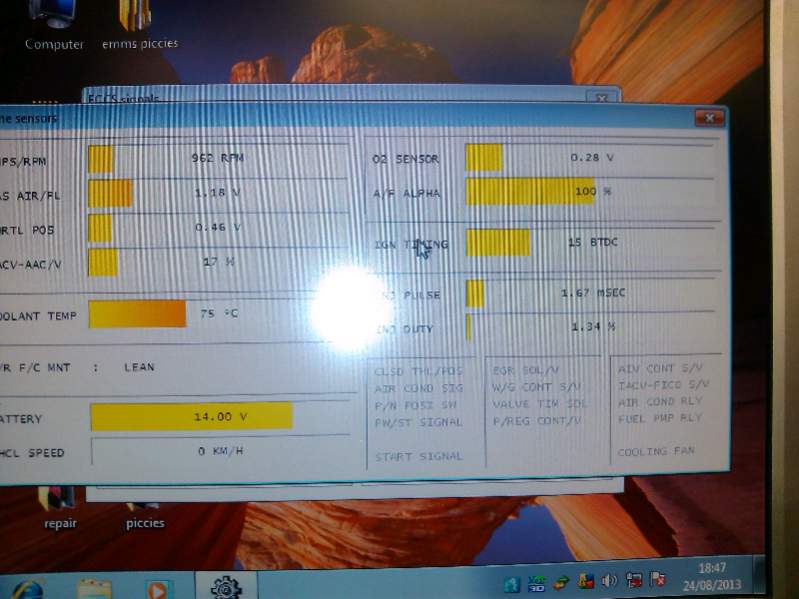
Task: Click the O2 SENSOR 0.28 V bar
Action: pos(484,158)
